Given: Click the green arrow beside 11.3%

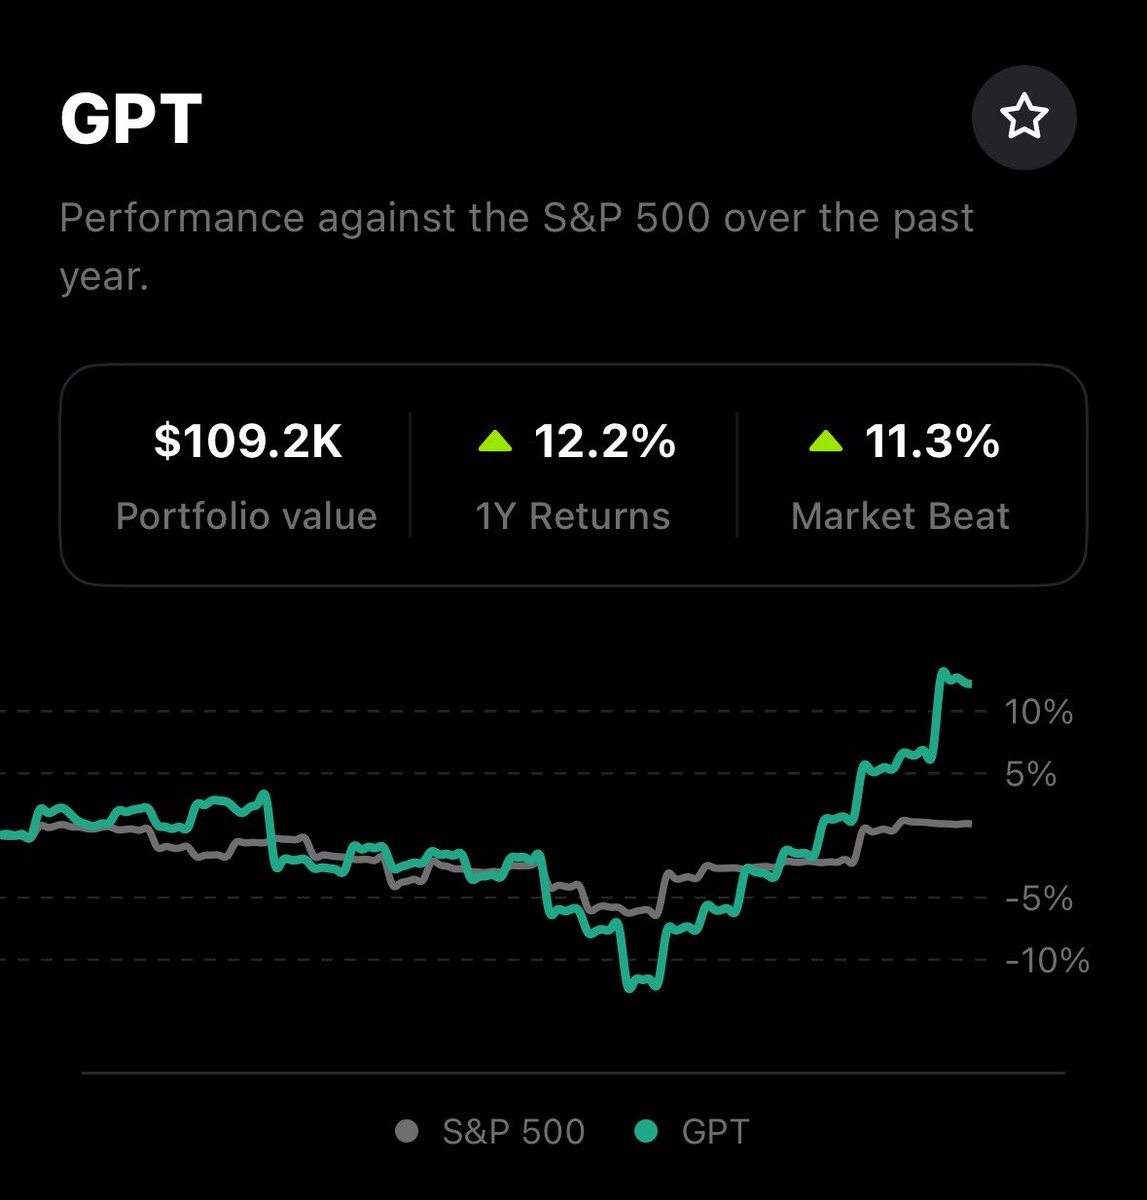Looking at the screenshot, I should pyautogui.click(x=825, y=441).
